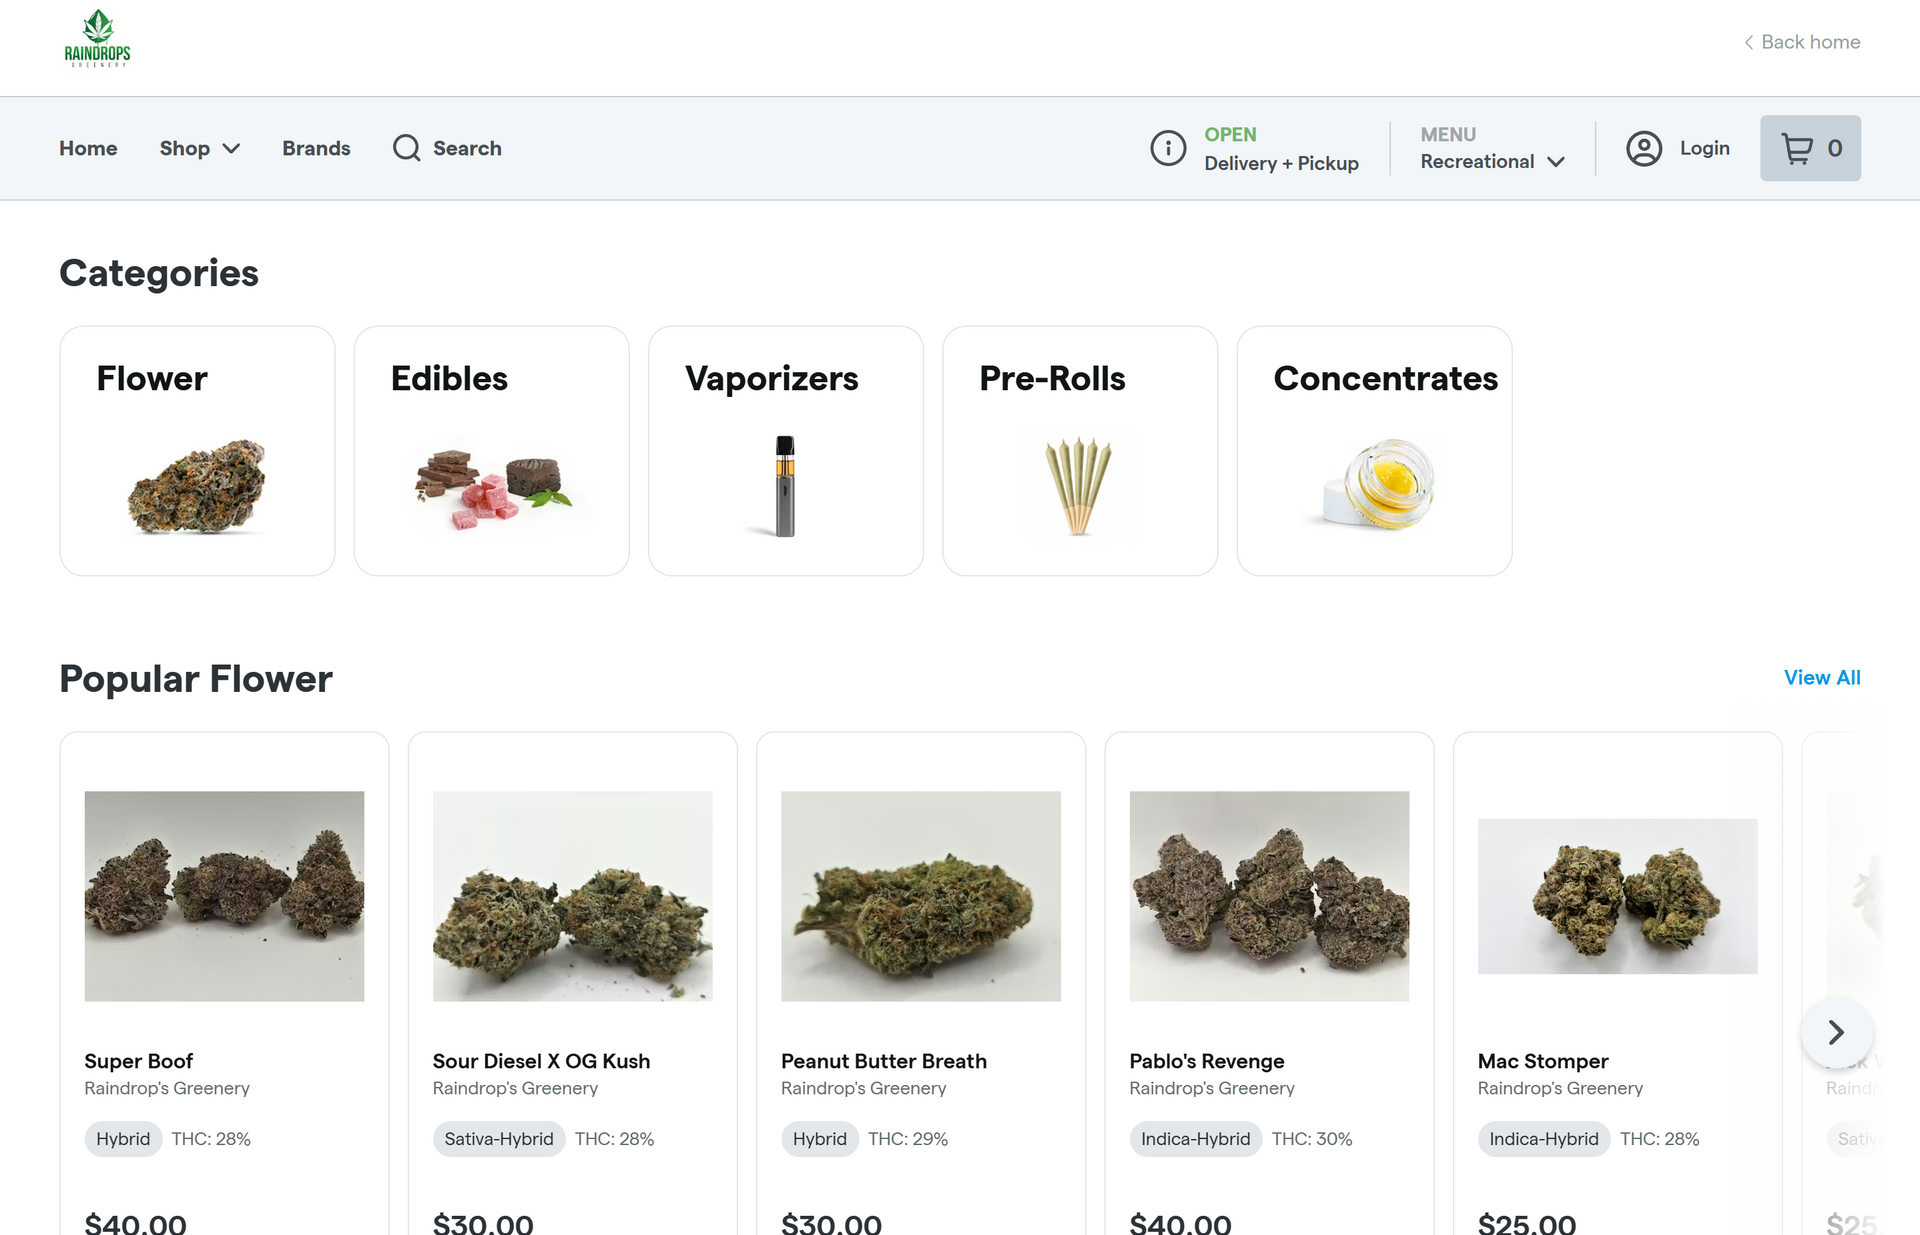
Task: Click the next arrow on flower carousel
Action: pyautogui.click(x=1836, y=1032)
